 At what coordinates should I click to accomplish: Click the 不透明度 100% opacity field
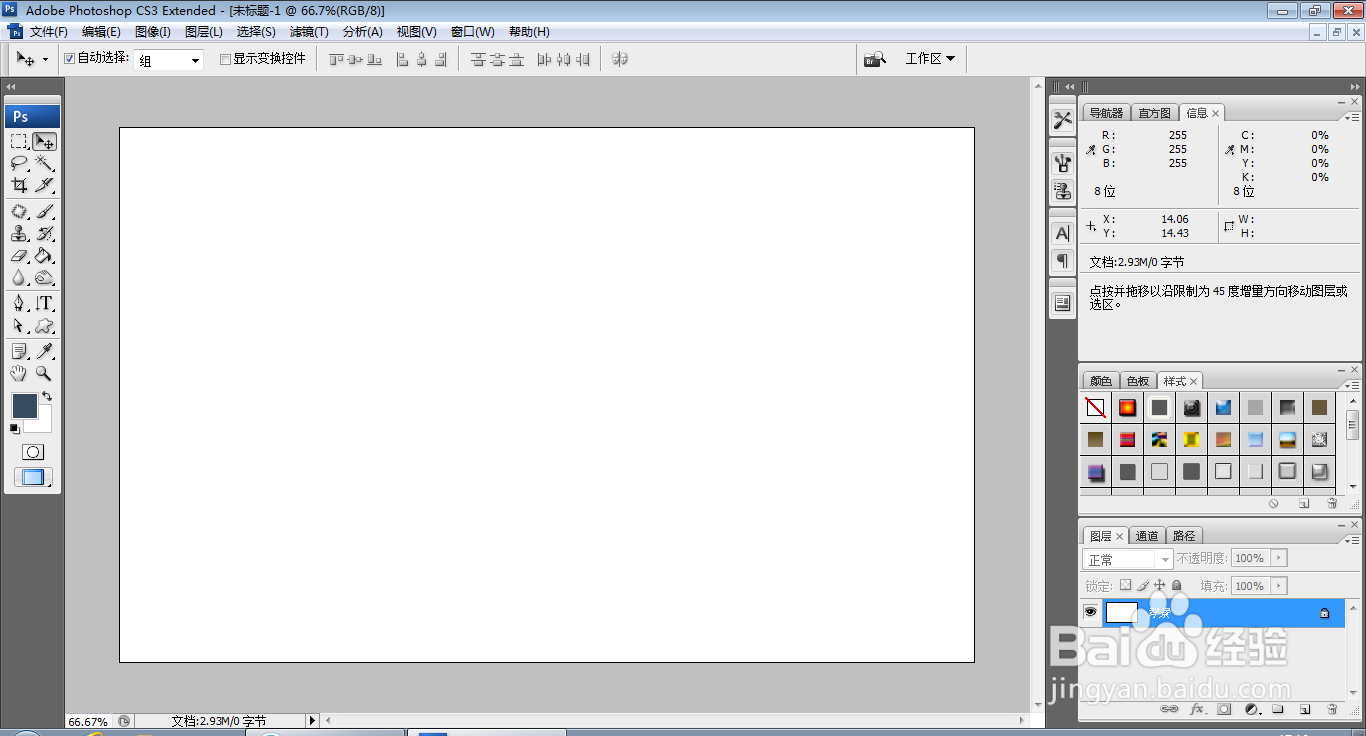[x=1251, y=558]
